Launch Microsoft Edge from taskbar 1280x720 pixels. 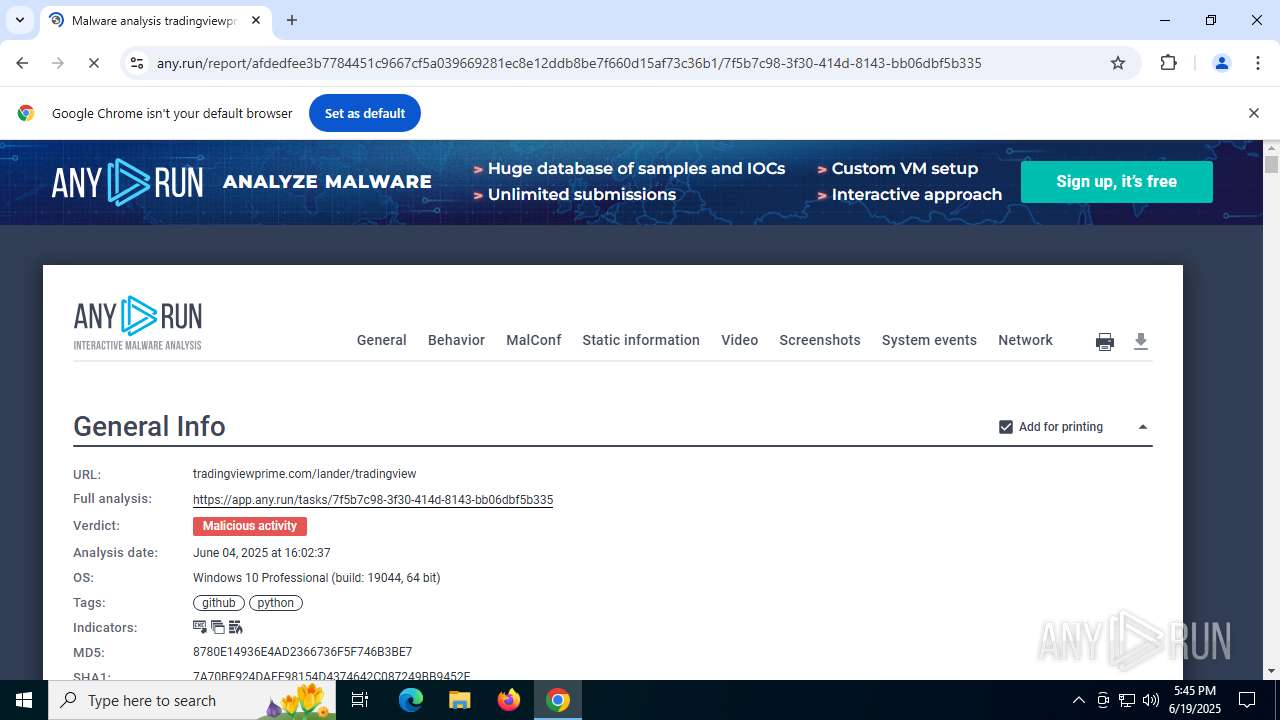click(x=411, y=700)
